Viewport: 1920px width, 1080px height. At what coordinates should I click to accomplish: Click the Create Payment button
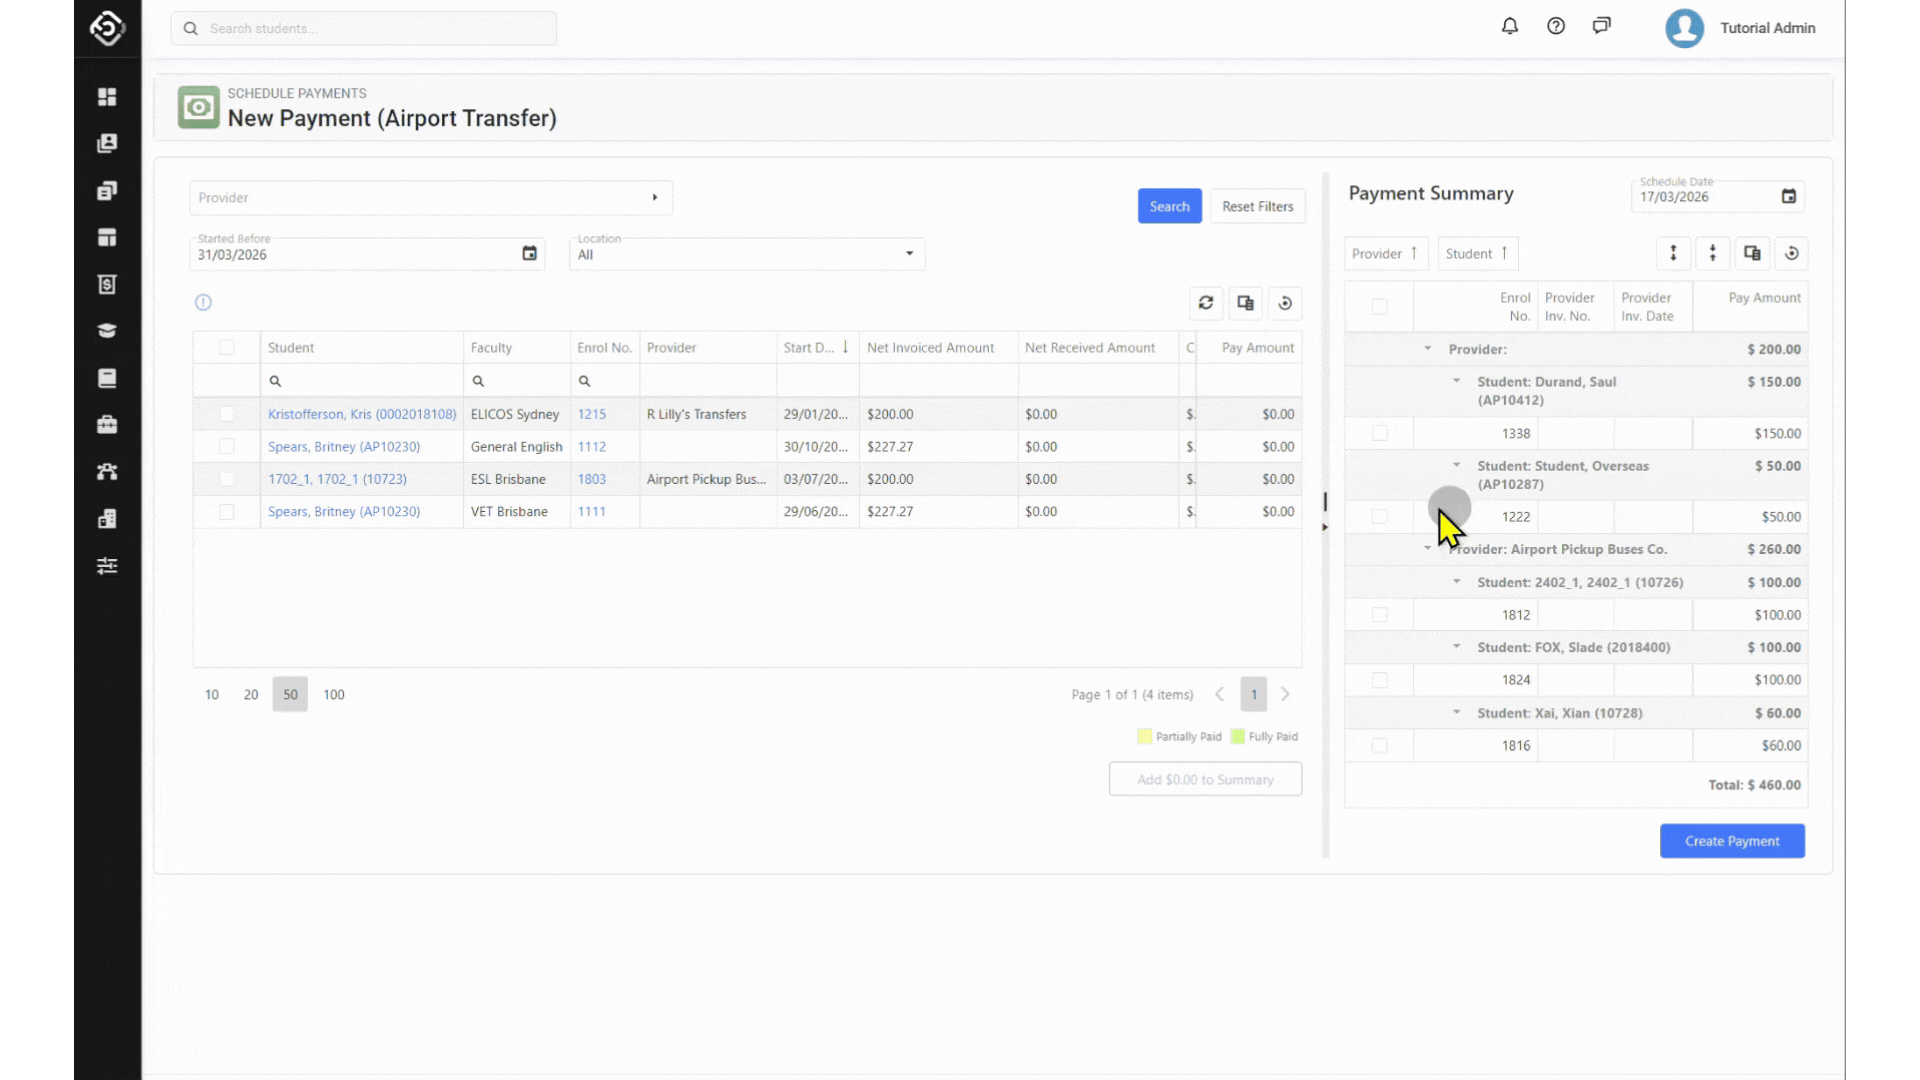pos(1731,841)
